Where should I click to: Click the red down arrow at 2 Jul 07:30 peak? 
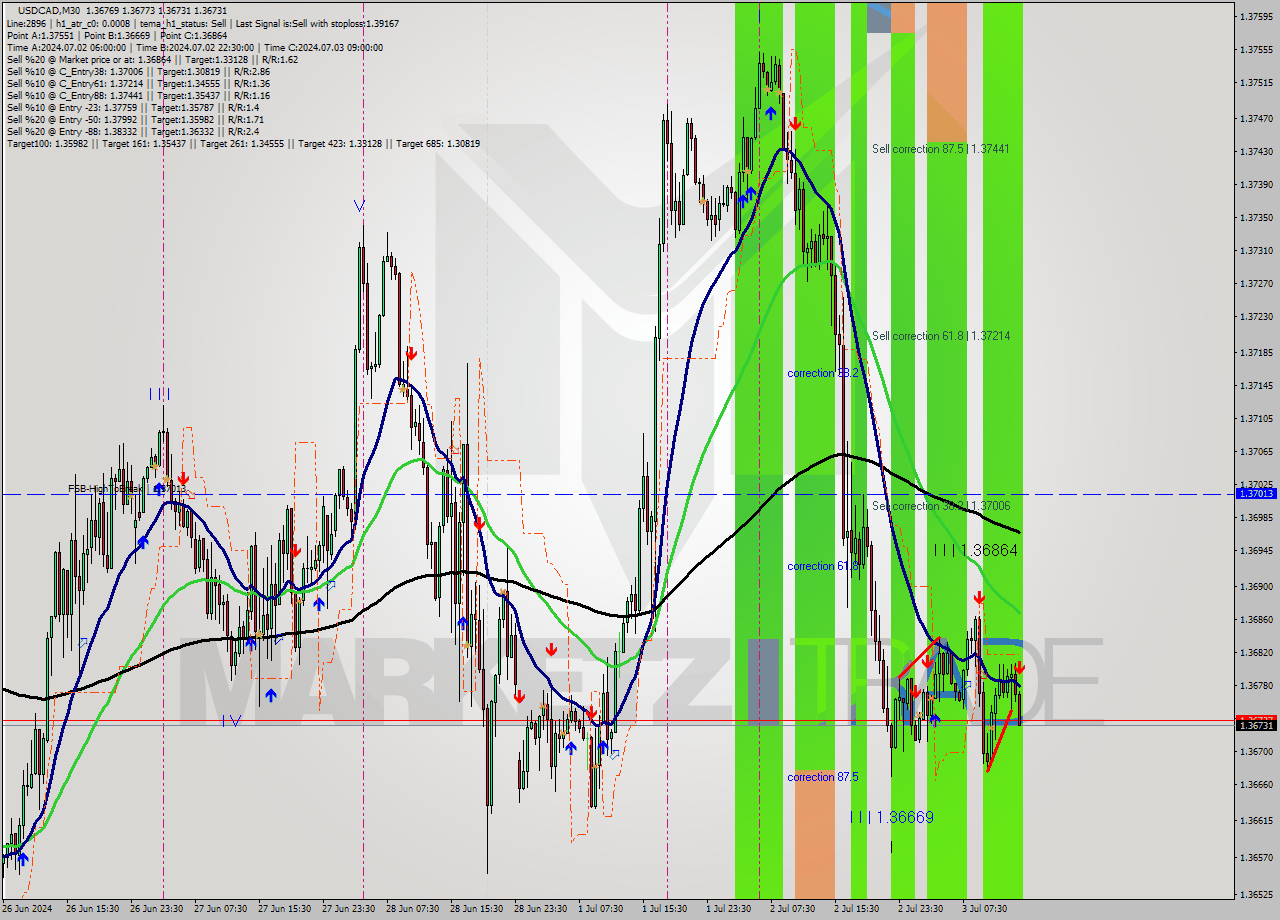click(x=795, y=124)
